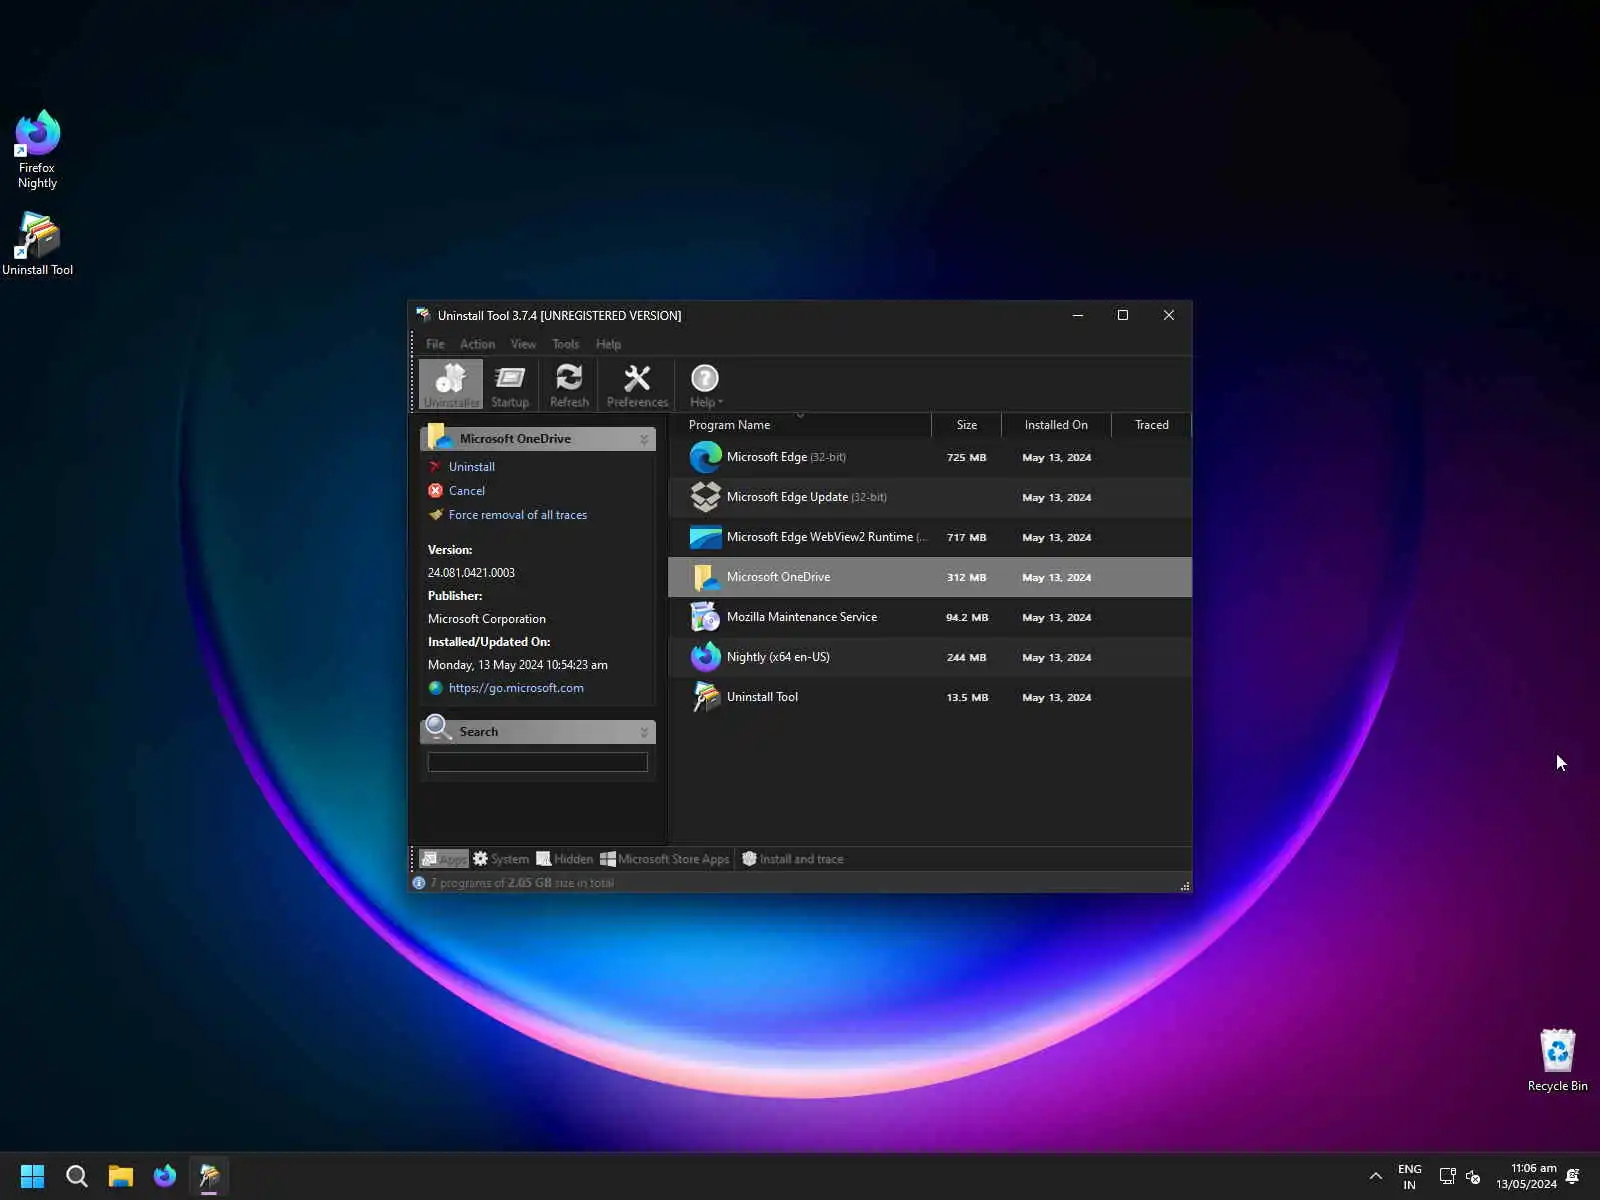
Task: Select the Mozilla Maintenance Service row
Action: coord(930,617)
